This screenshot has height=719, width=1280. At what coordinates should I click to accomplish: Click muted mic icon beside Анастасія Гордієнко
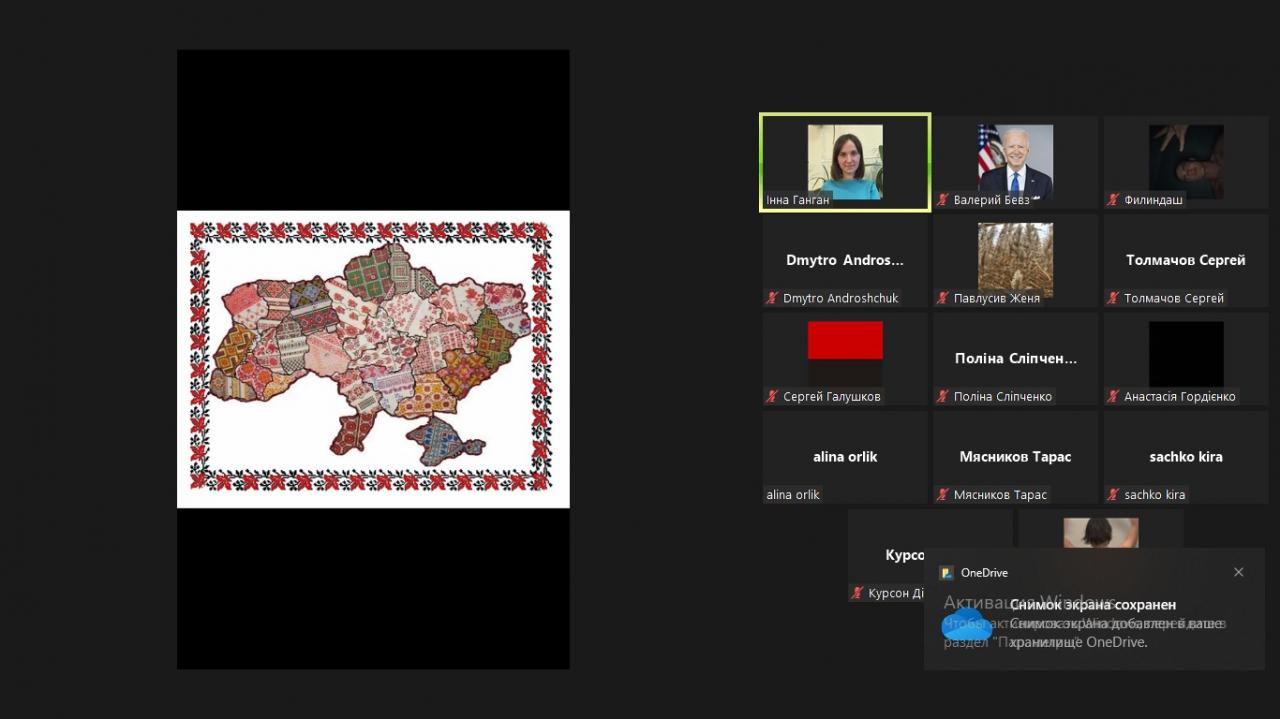[1112, 396]
